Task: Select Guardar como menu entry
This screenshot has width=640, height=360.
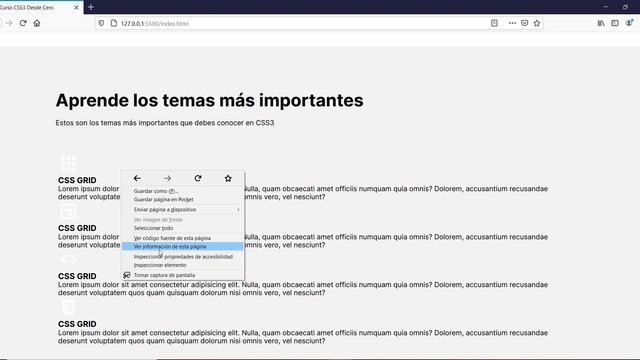Action: tap(183, 191)
